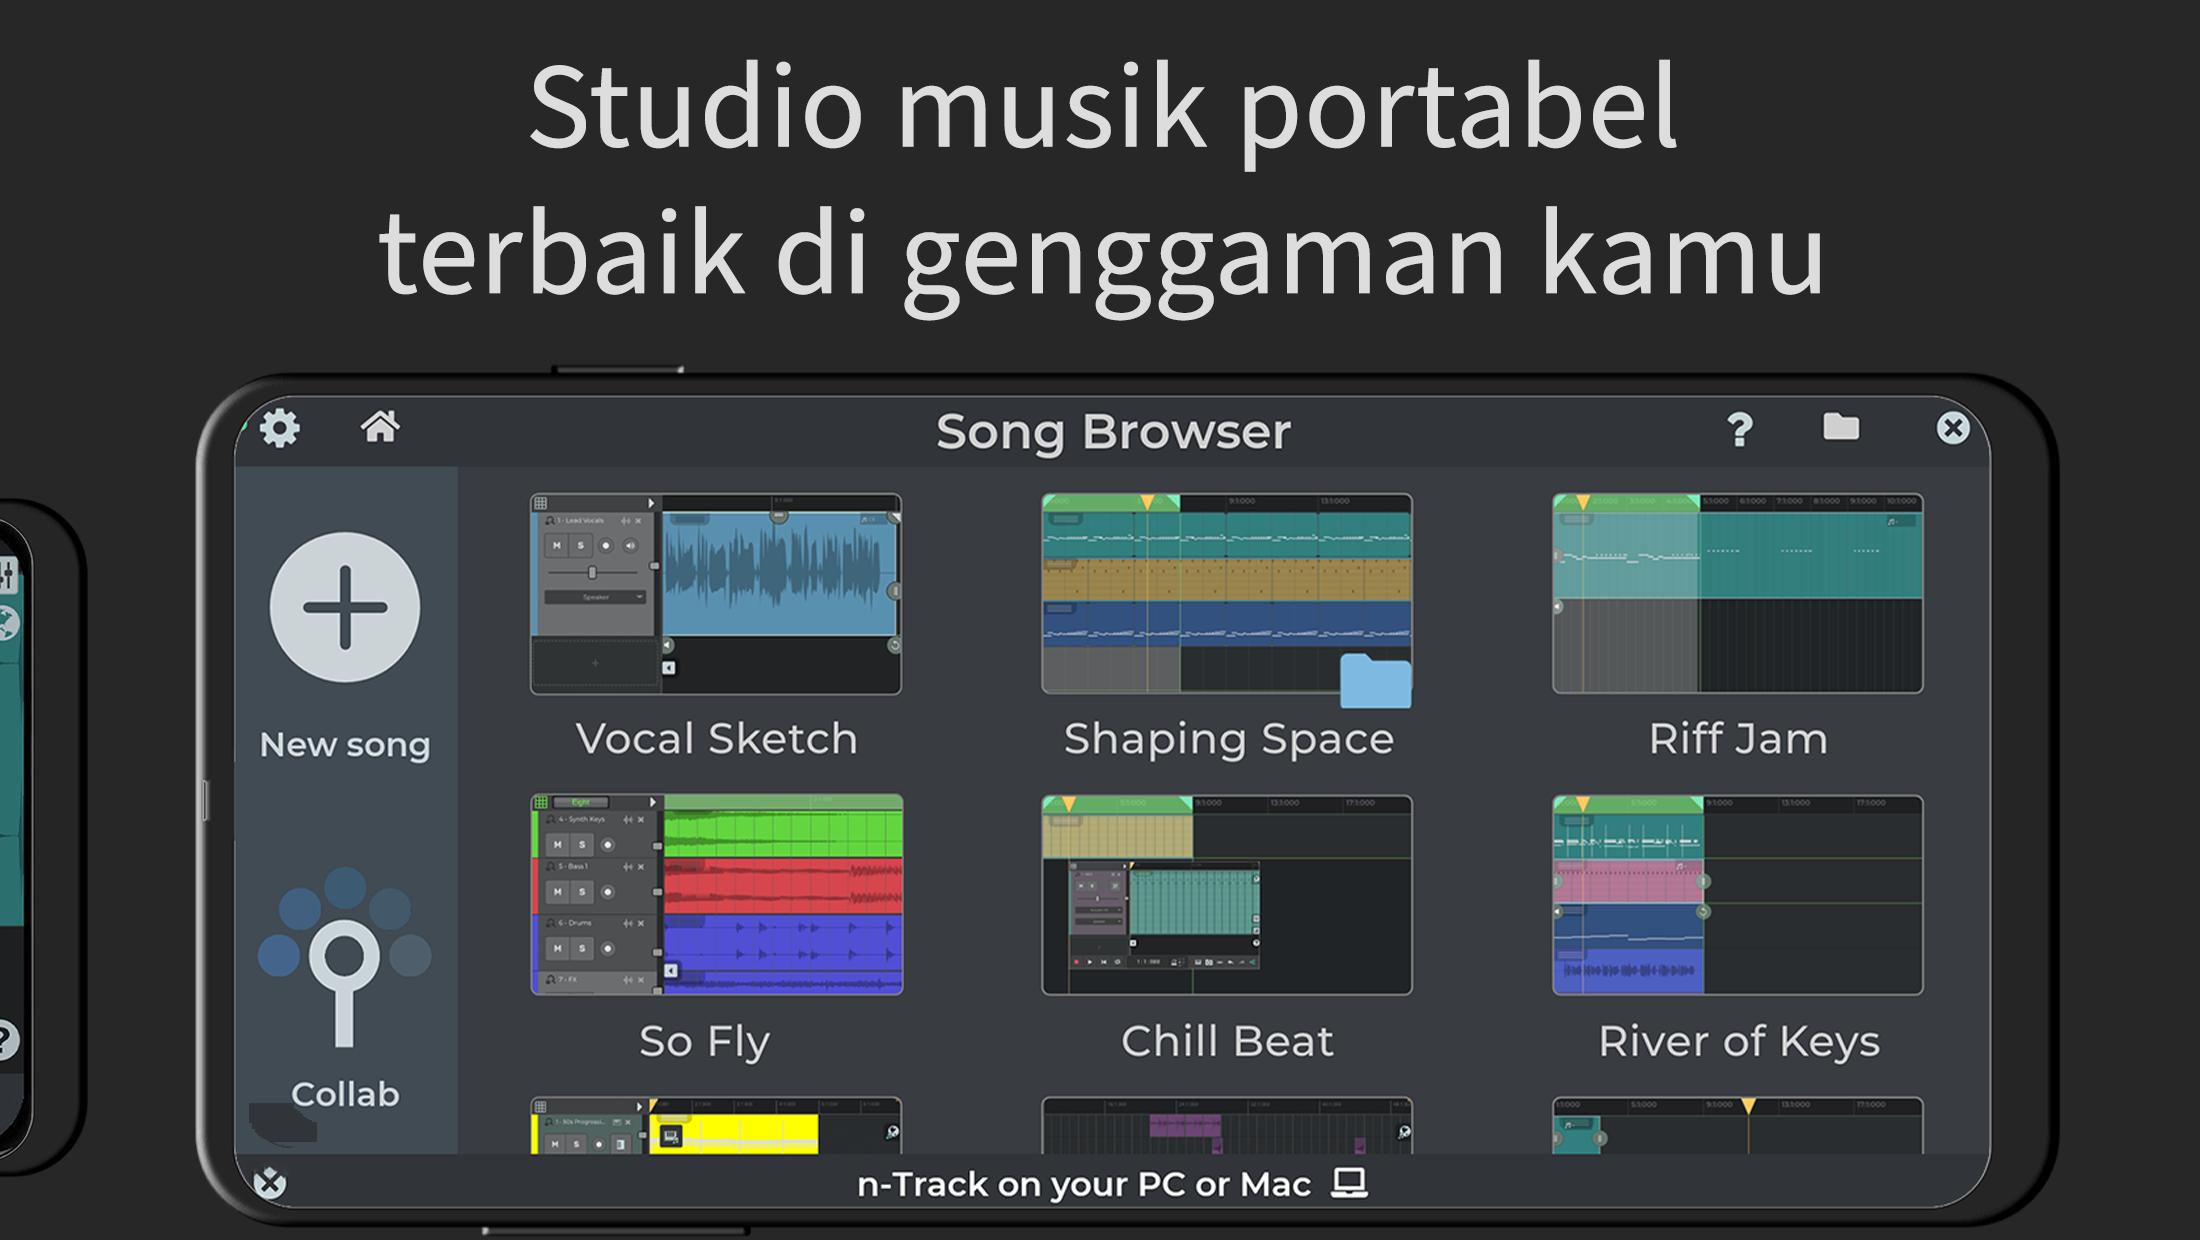Open the teal-clip song thumbnail in bottom row
Screen dimensions: 2200x1240
[1738, 1126]
